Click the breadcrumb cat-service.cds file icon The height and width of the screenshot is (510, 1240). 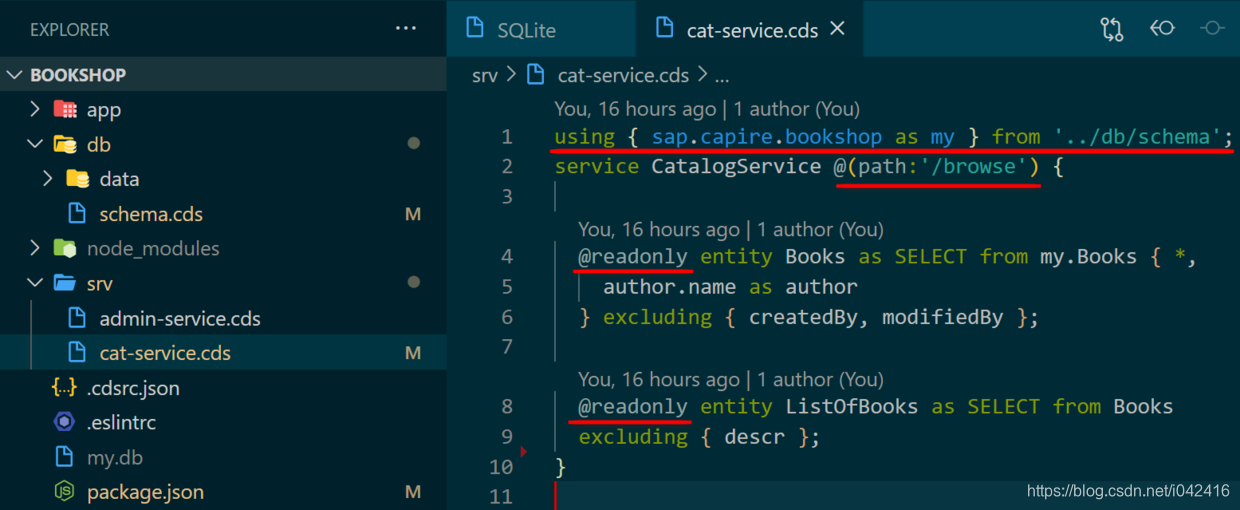(536, 75)
